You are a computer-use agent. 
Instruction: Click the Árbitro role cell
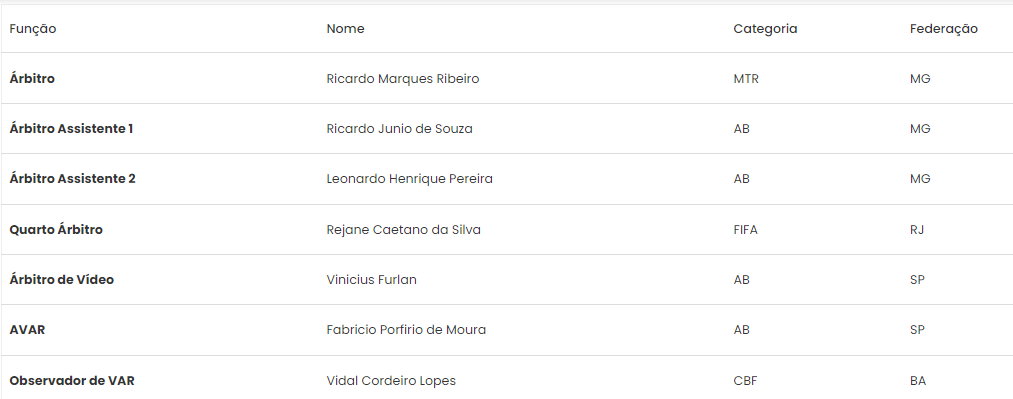click(x=32, y=78)
